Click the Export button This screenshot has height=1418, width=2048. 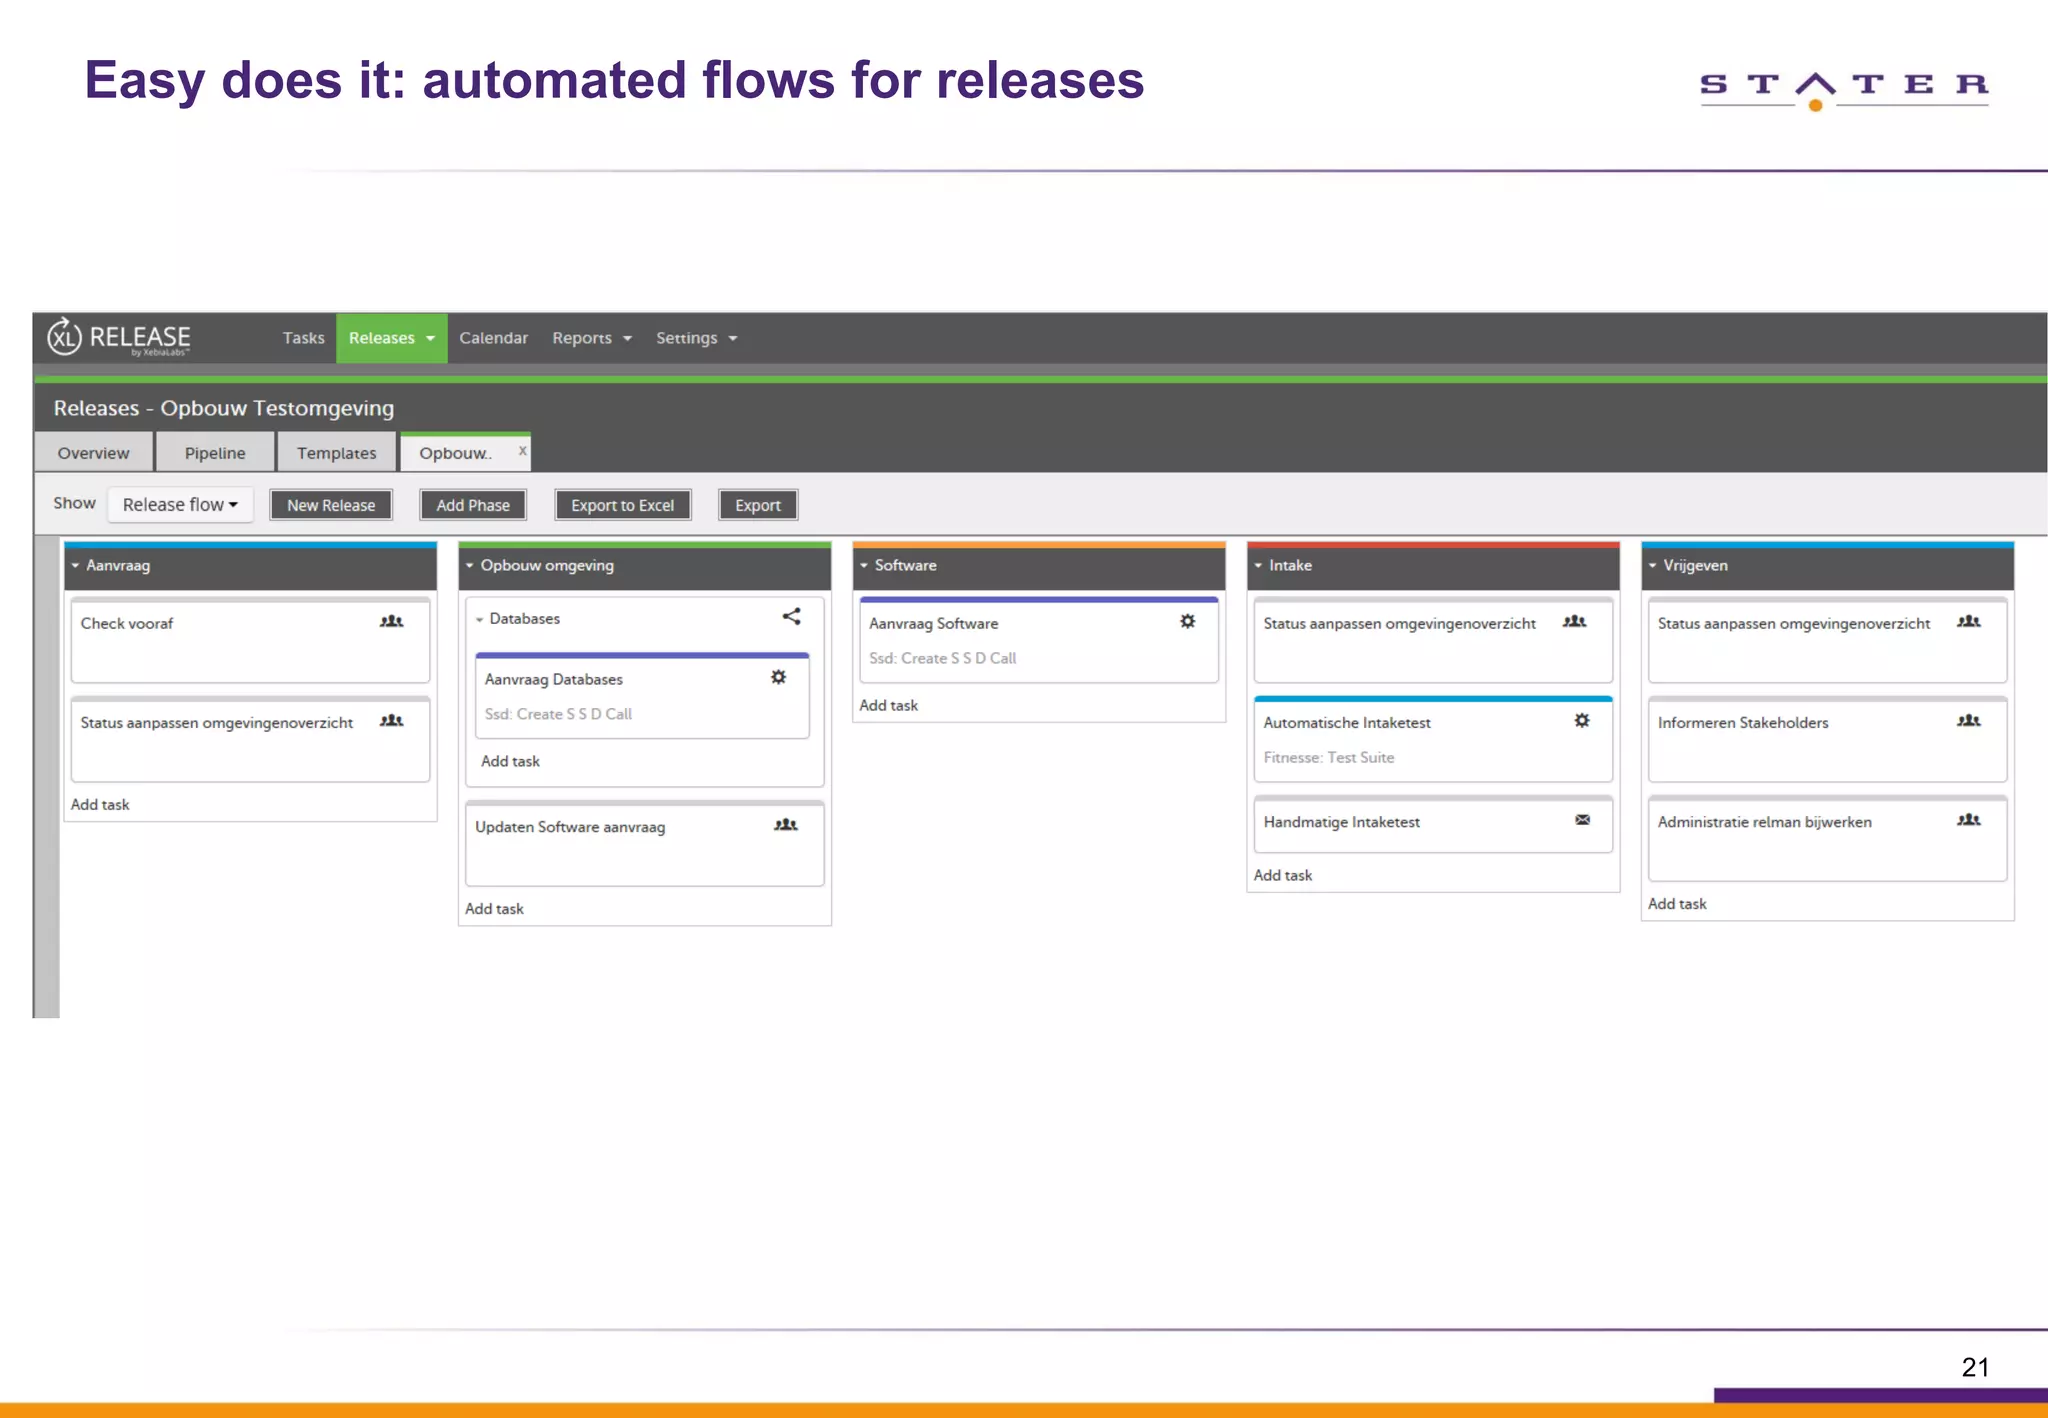point(758,505)
